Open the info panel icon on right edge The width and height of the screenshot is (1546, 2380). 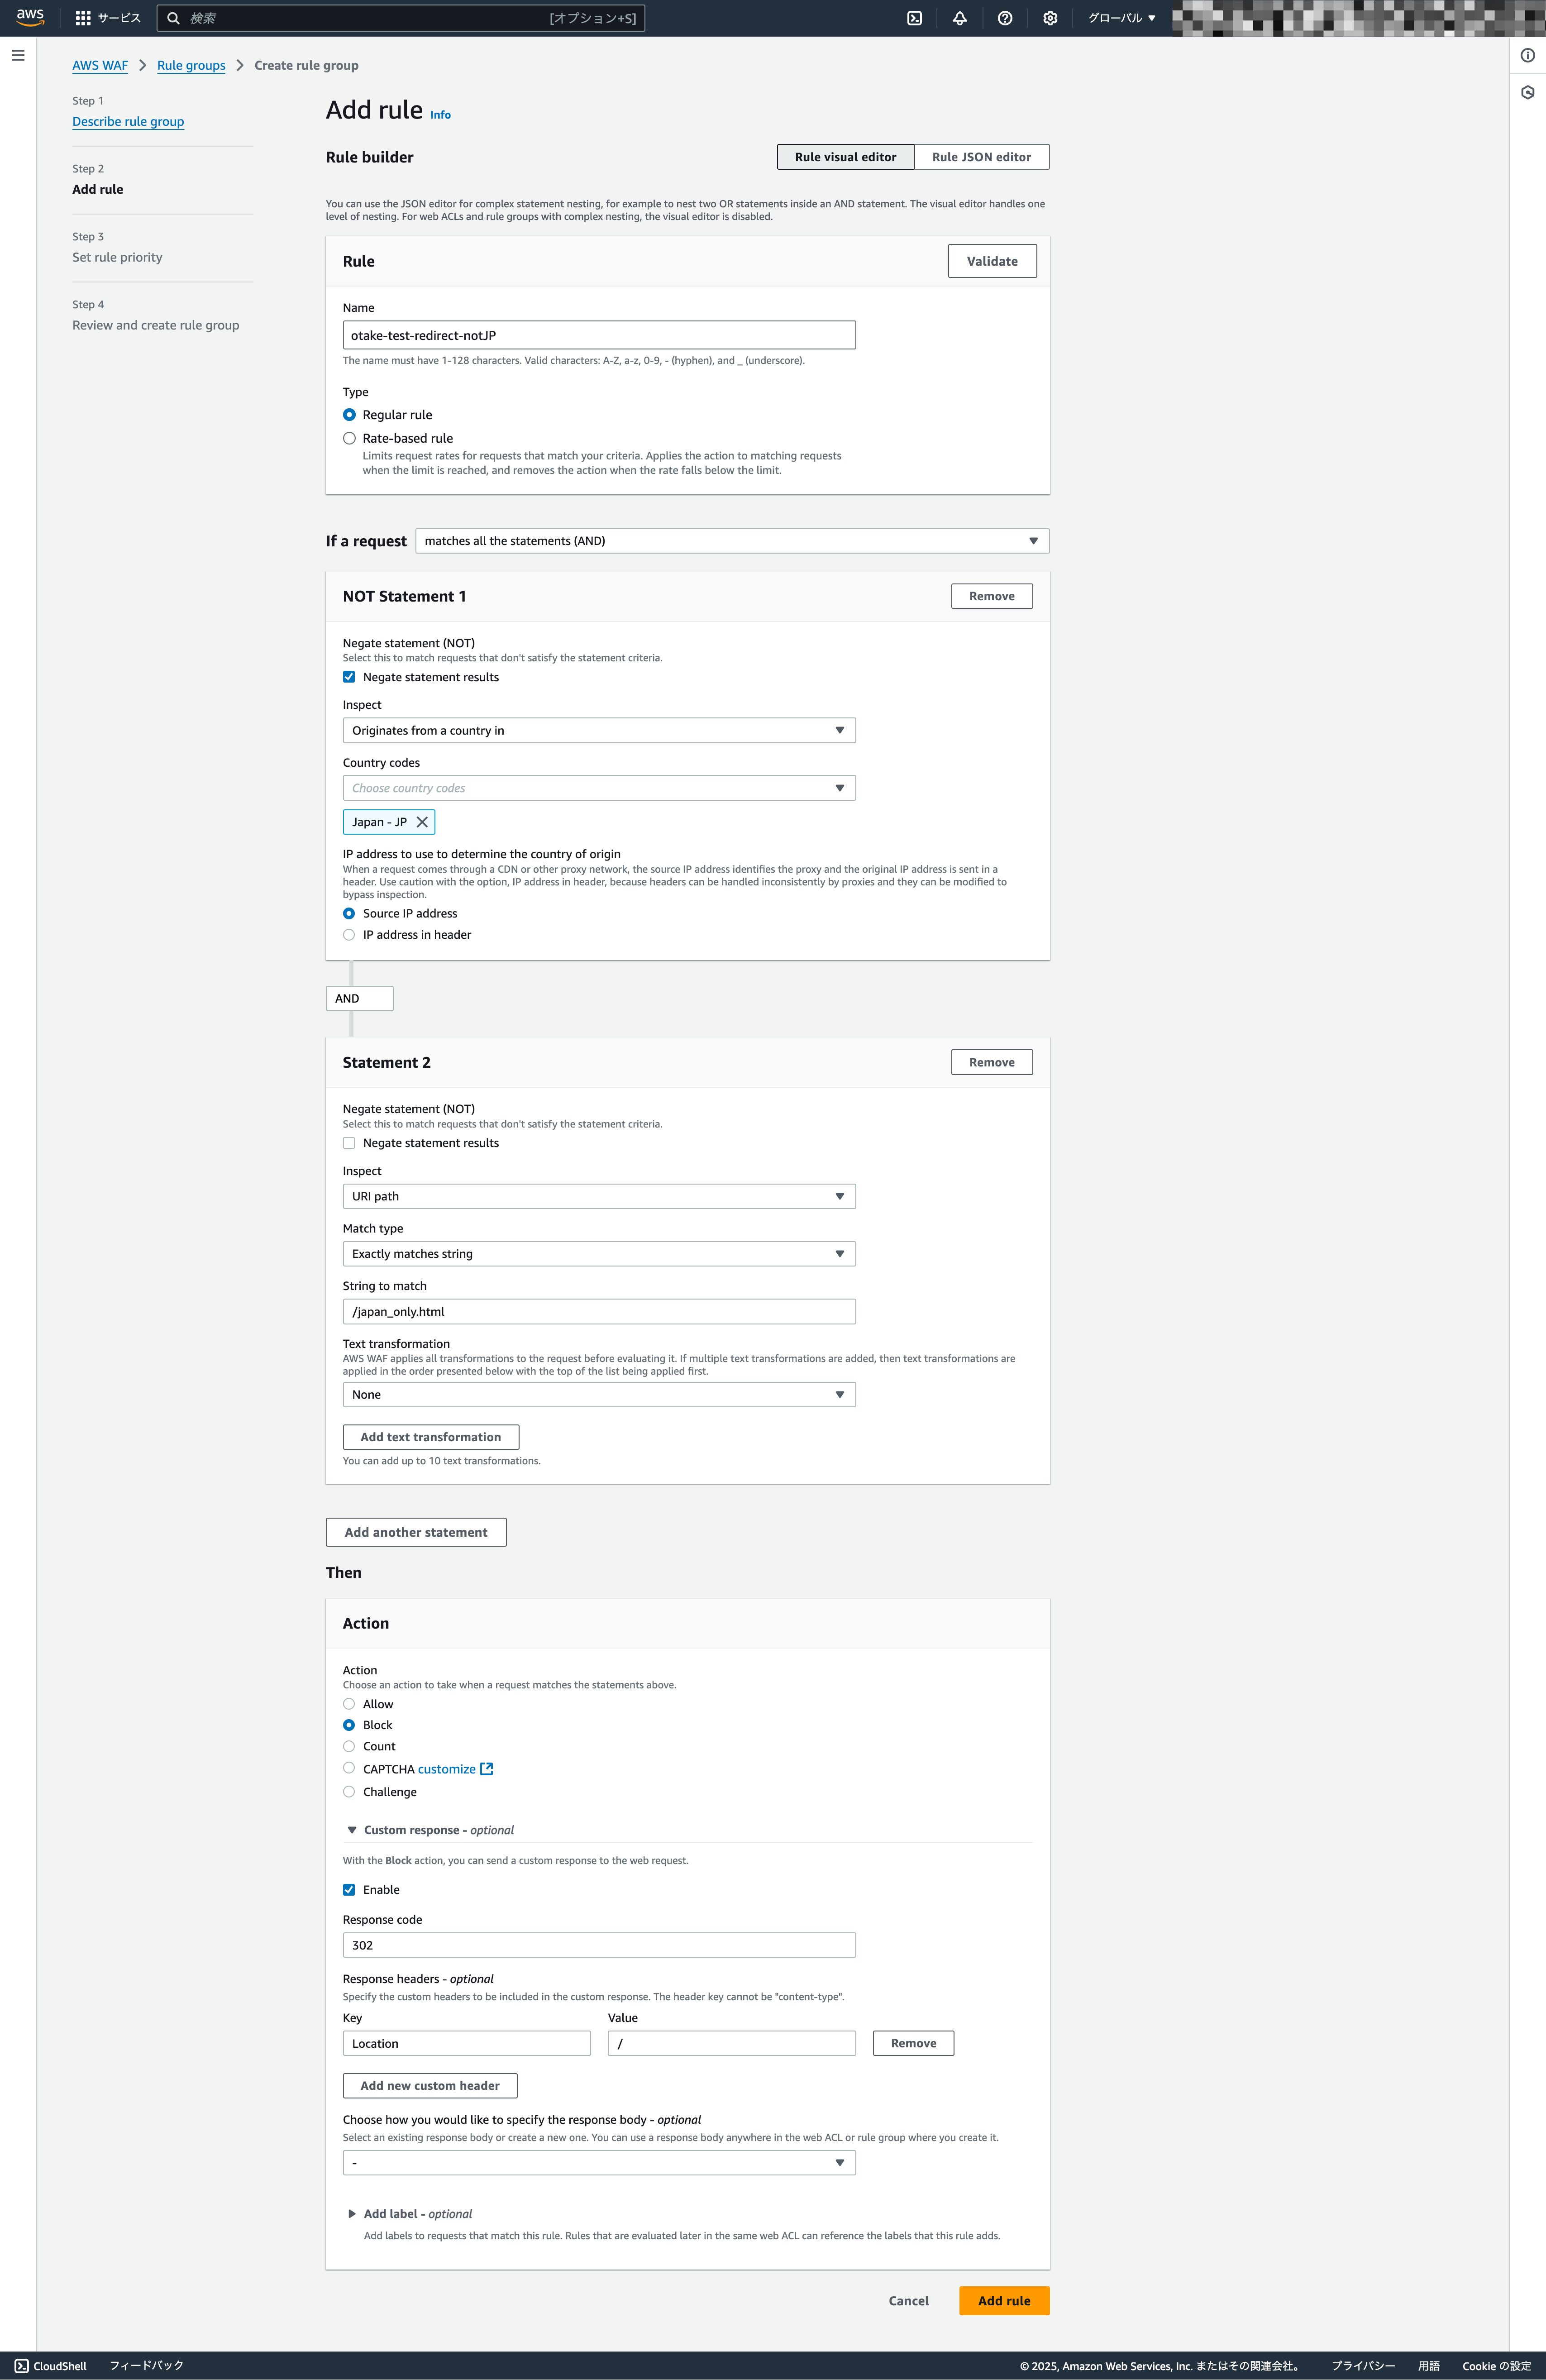pyautogui.click(x=1527, y=55)
